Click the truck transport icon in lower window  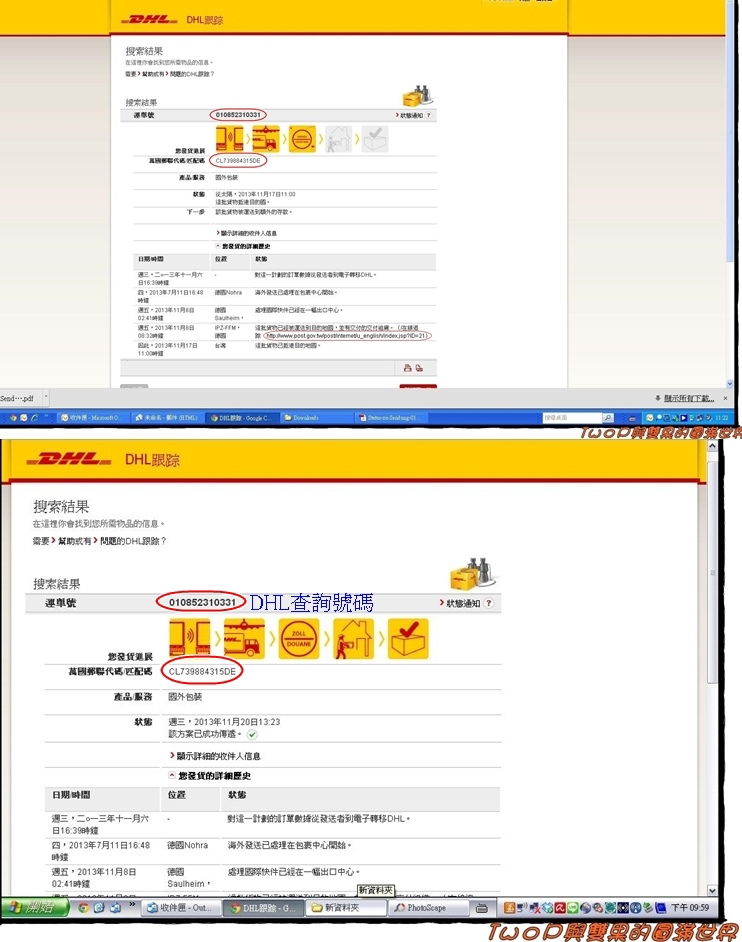coord(244,639)
